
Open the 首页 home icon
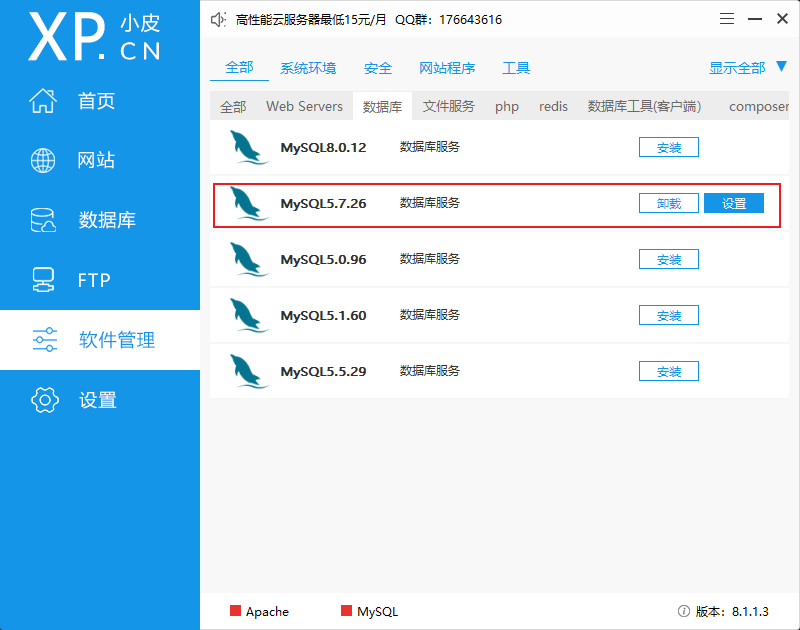pos(43,100)
